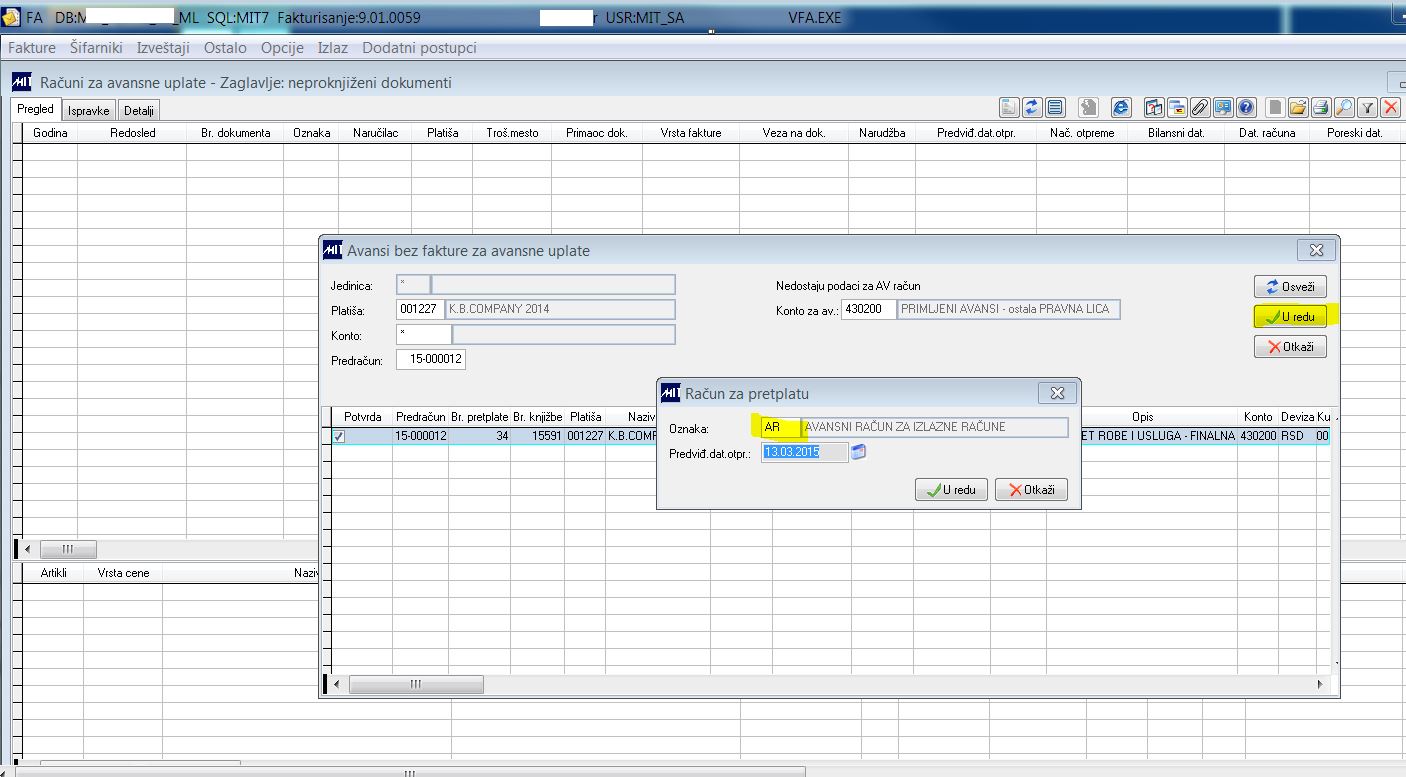1406x777 pixels.
Task: Open calendar picker next to Predviđ.dat.otpr.
Action: [x=858, y=452]
